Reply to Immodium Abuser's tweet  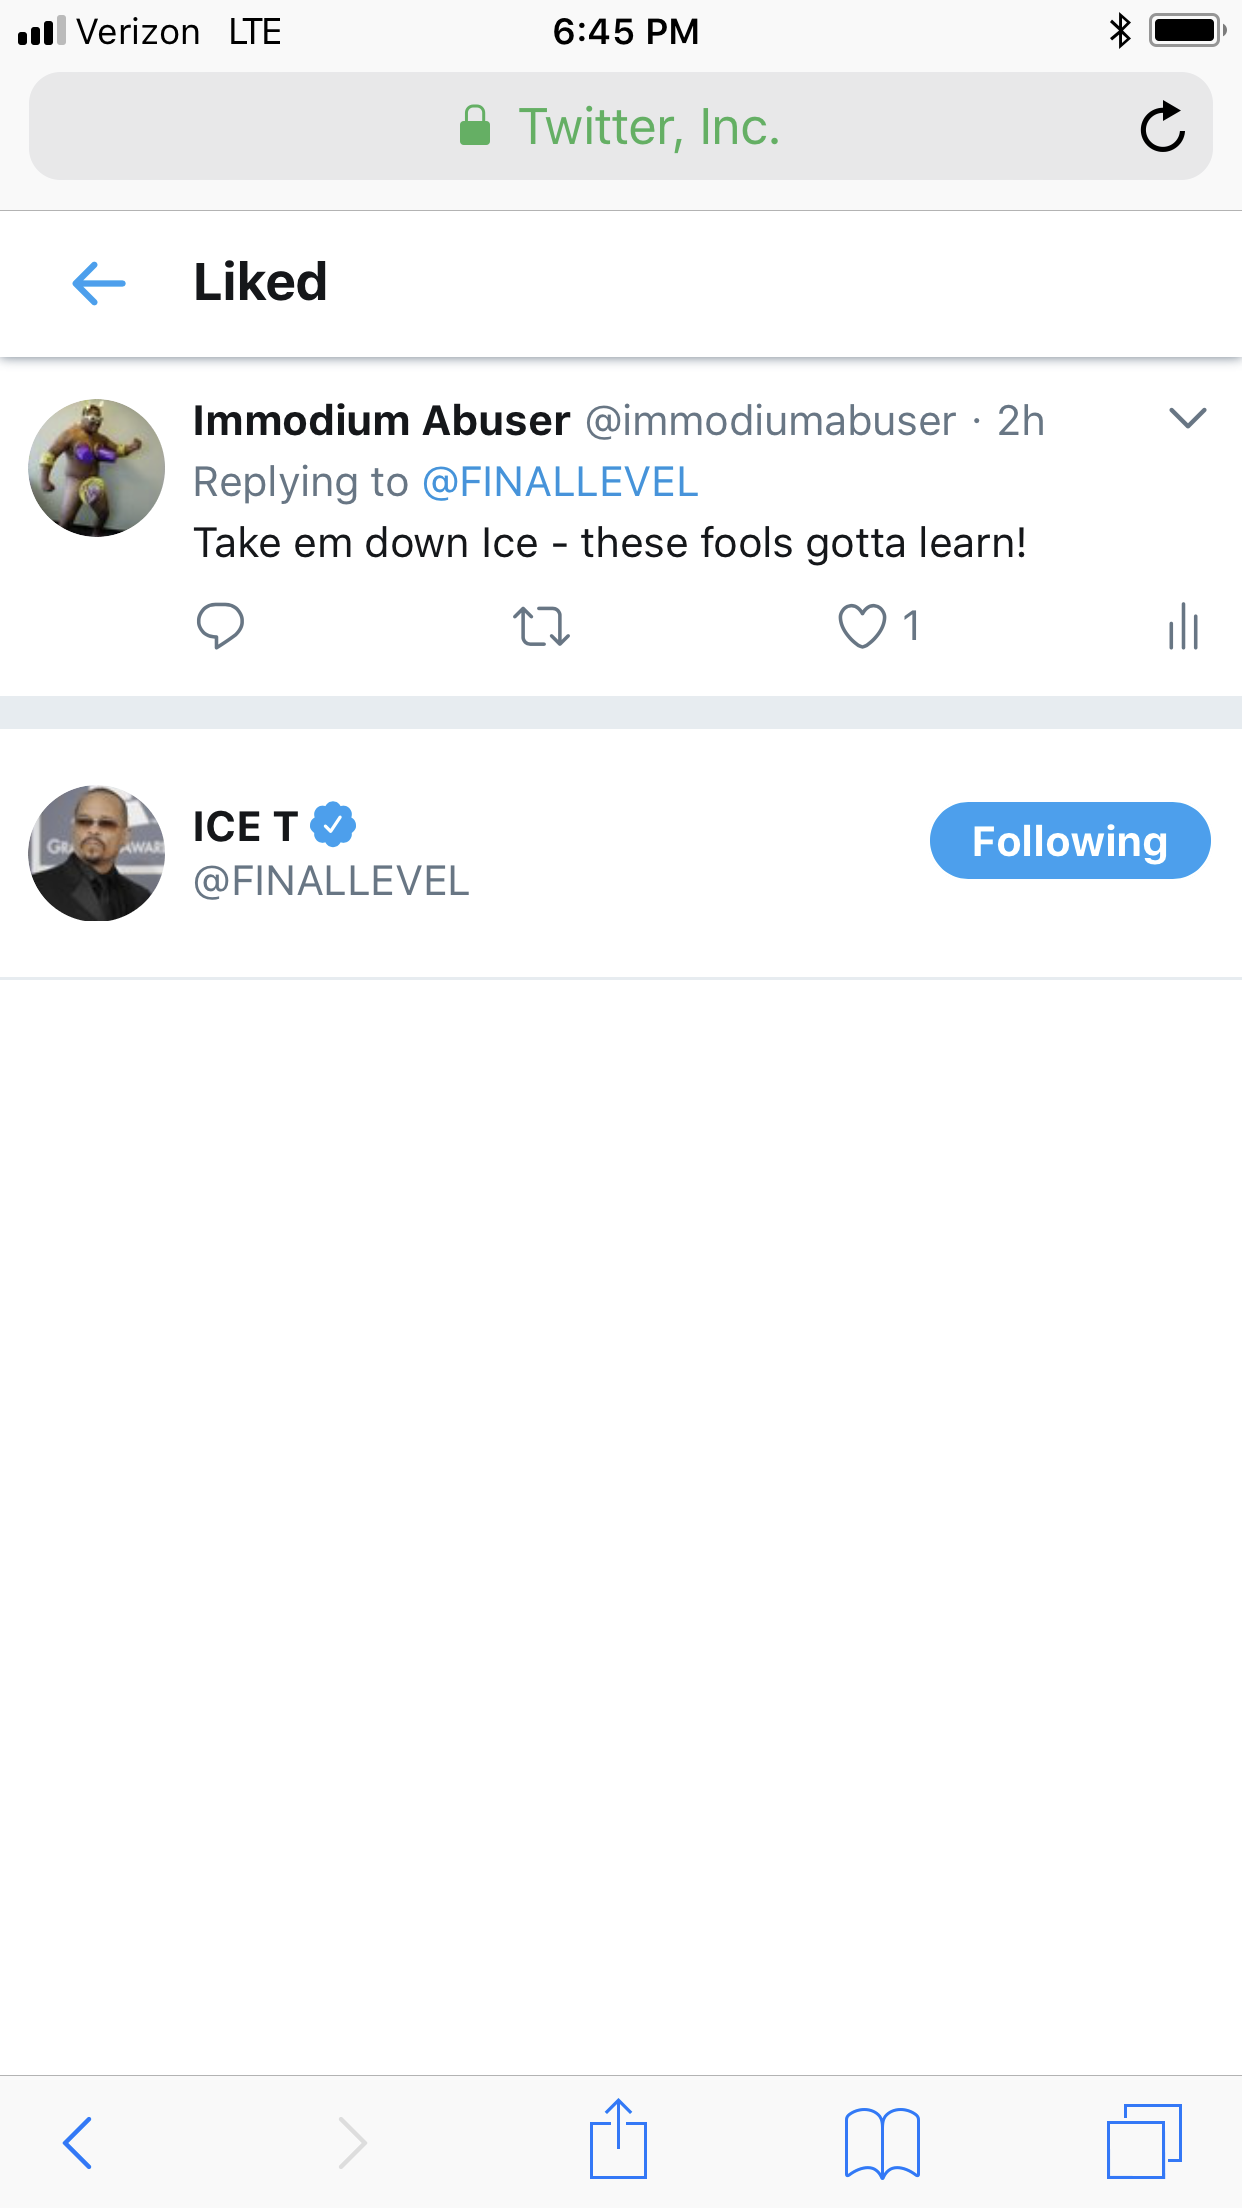pyautogui.click(x=220, y=627)
